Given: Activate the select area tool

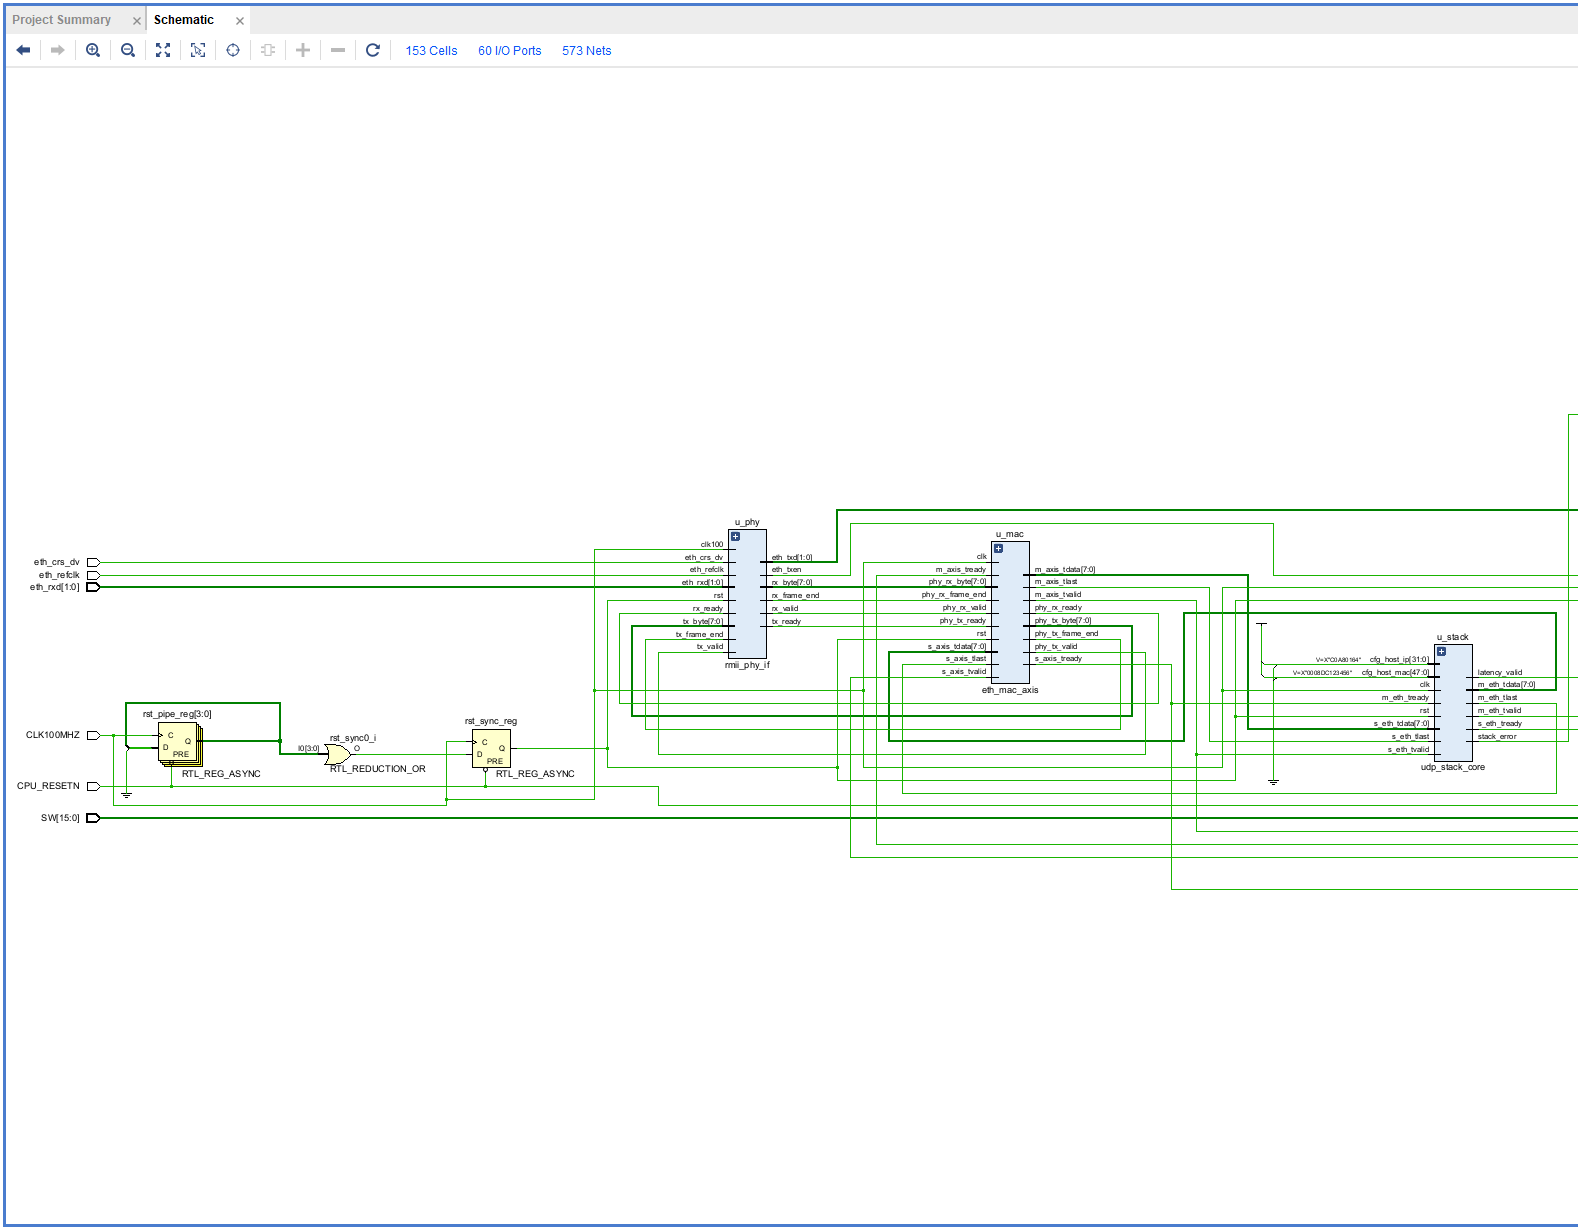Looking at the screenshot, I should tap(198, 50).
